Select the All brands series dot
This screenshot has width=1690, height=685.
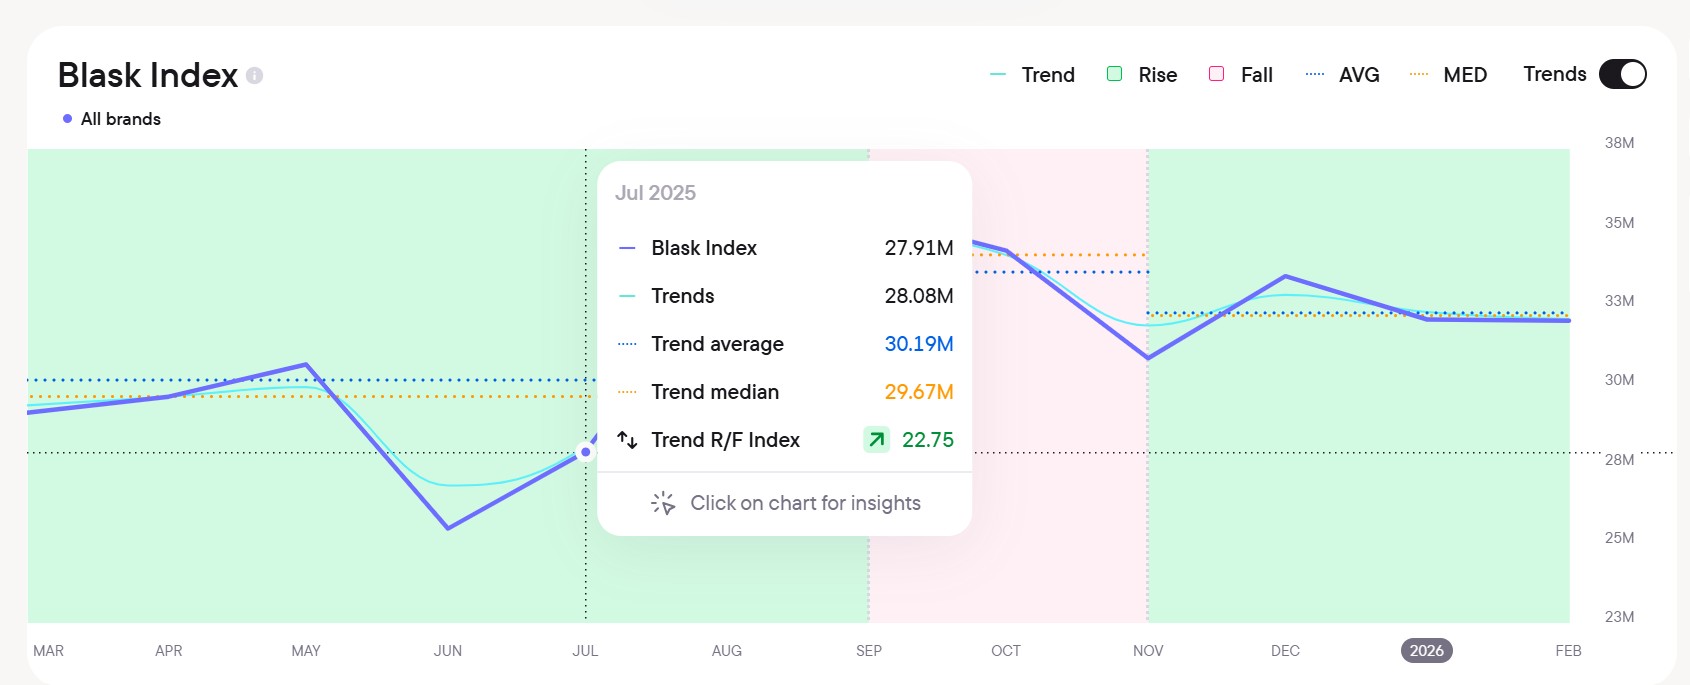click(x=68, y=119)
